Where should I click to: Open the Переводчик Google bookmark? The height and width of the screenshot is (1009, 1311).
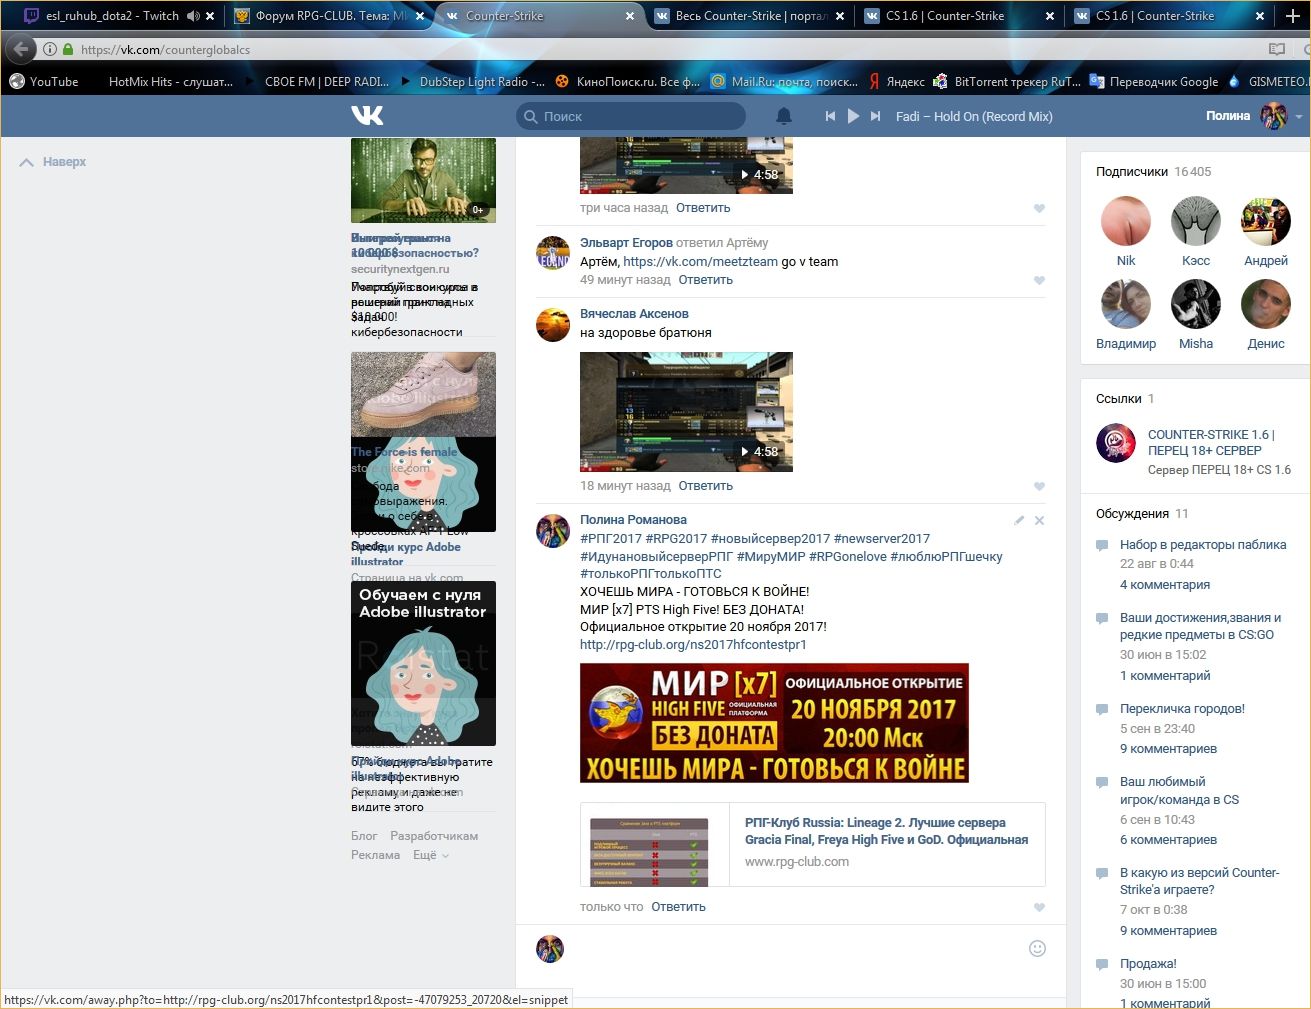(1154, 82)
